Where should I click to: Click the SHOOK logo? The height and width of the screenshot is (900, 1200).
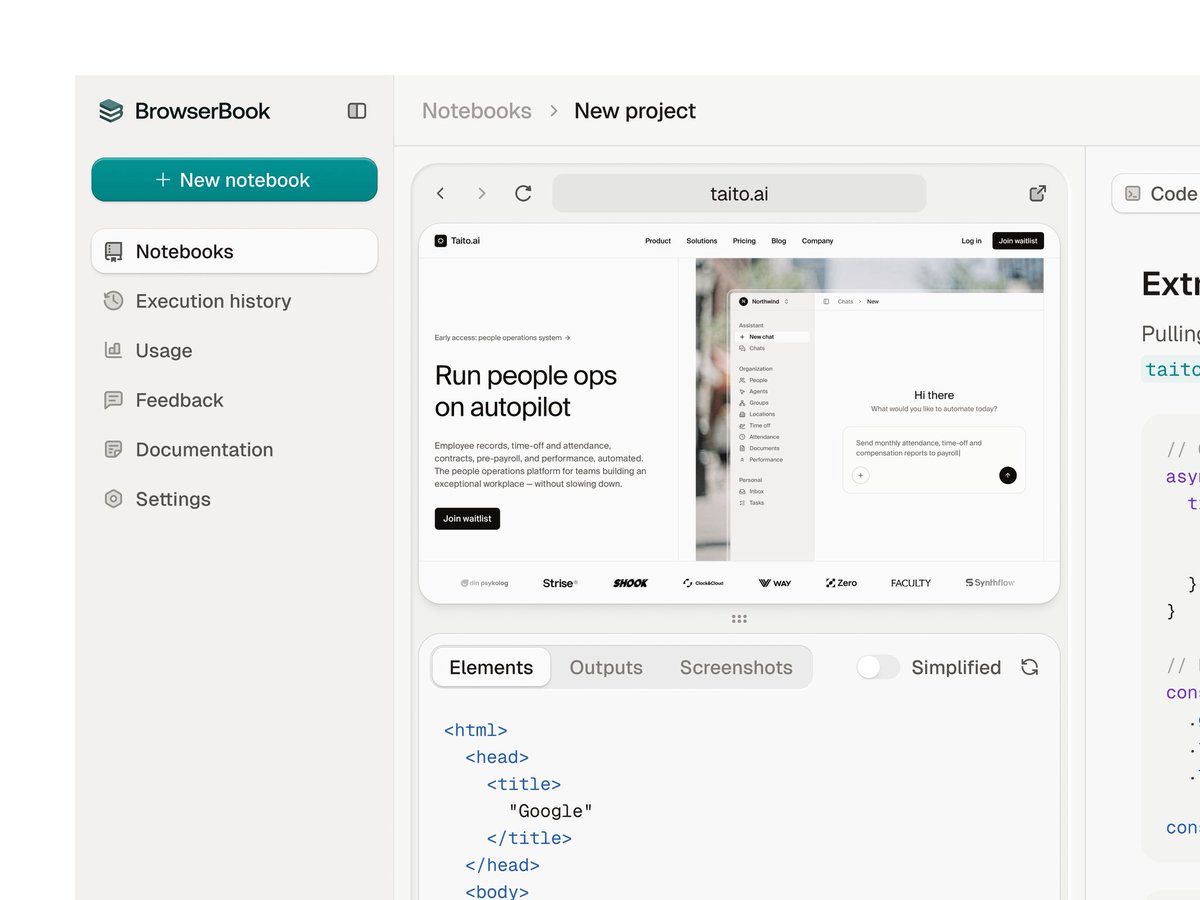pyautogui.click(x=631, y=583)
